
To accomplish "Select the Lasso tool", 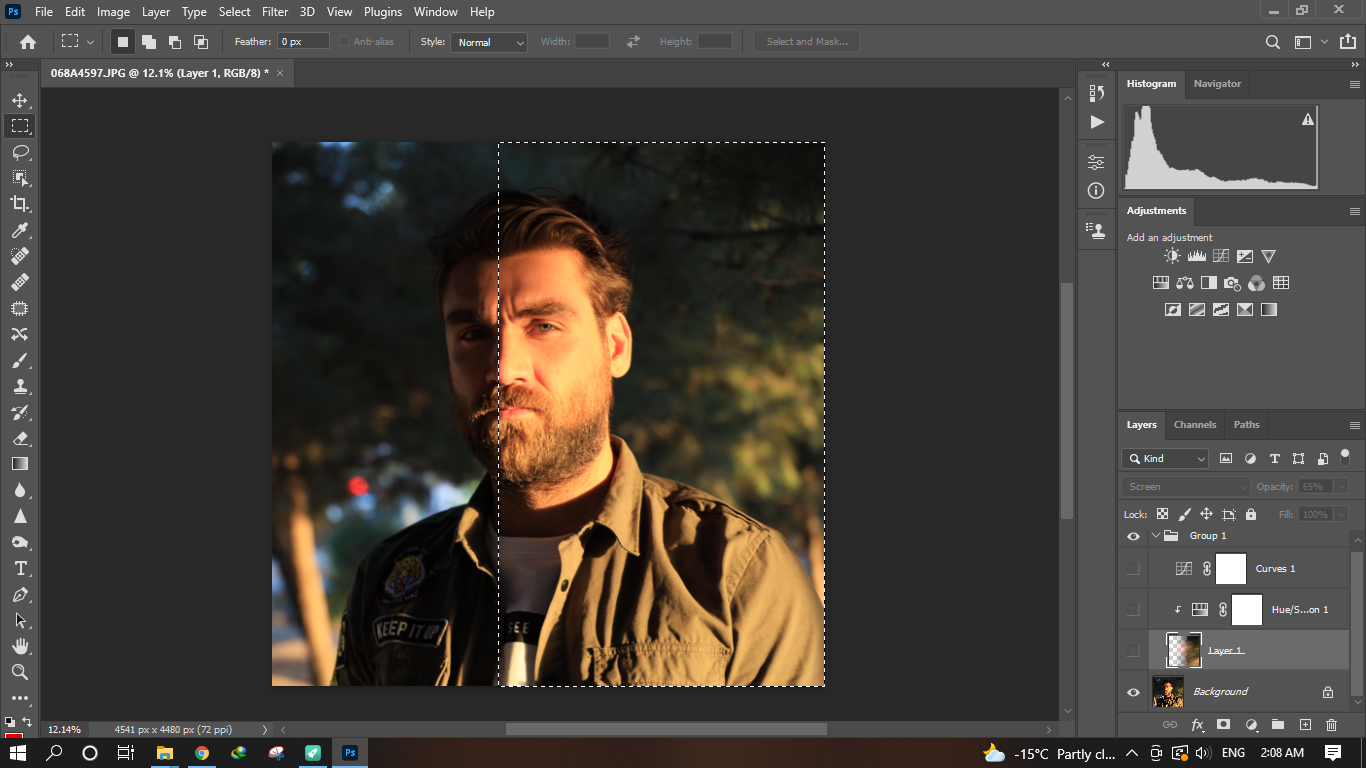I will point(20,152).
